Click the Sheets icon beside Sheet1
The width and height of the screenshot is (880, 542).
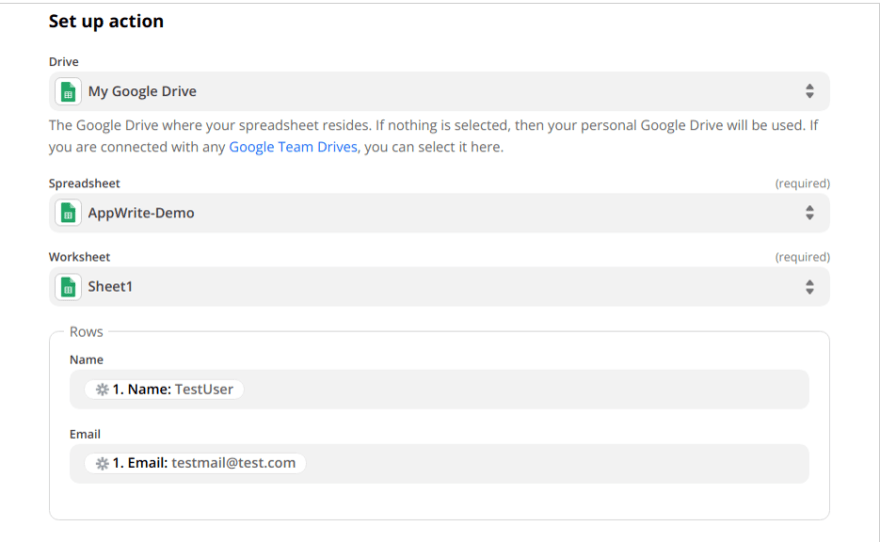click(68, 287)
